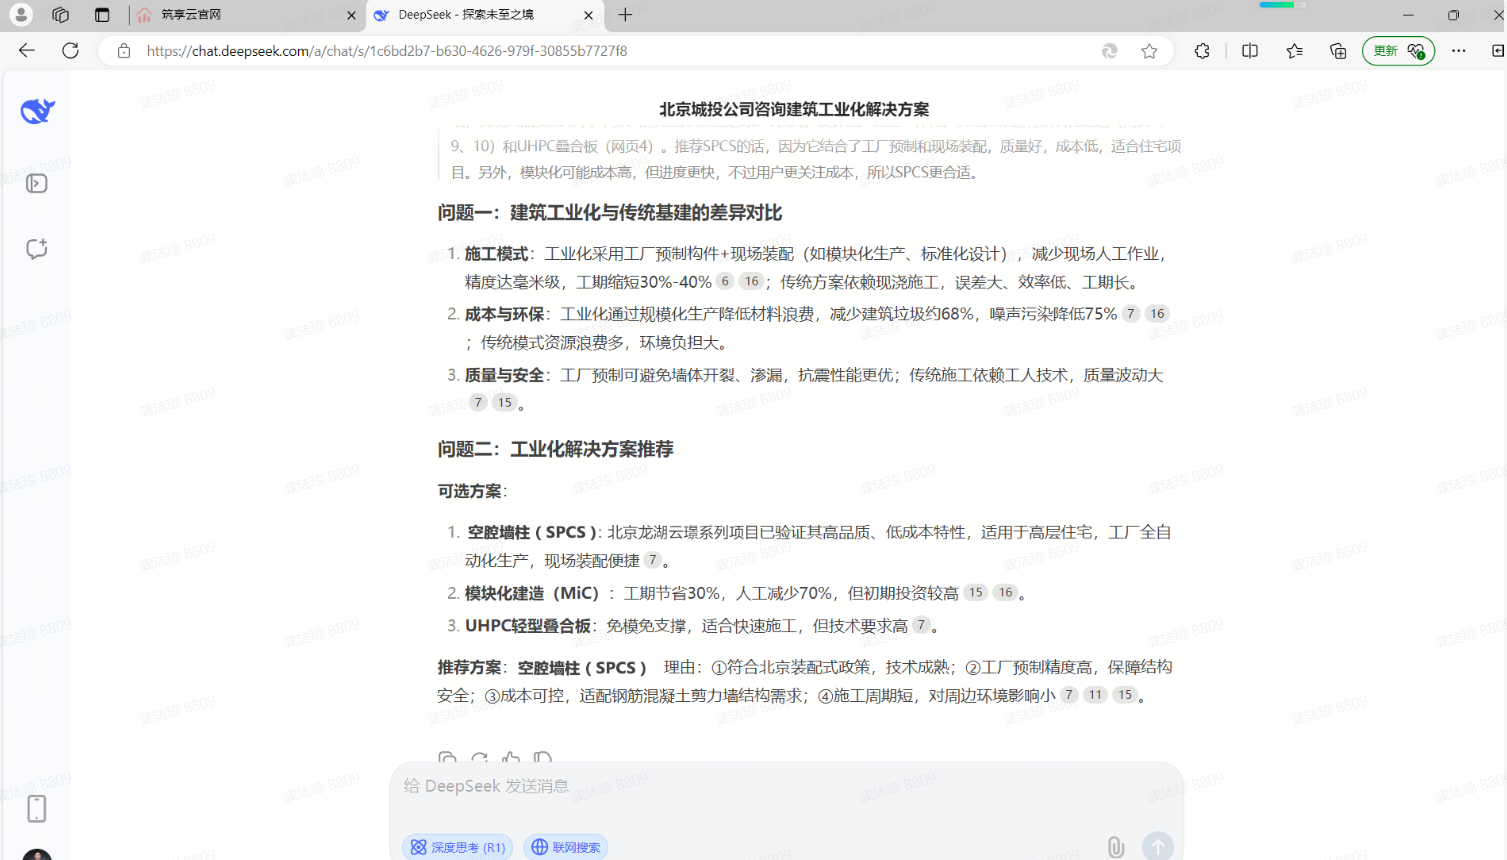1507x860 pixels.
Task: Type in the 给 DeepSeek 发送消息 field
Action: point(780,787)
